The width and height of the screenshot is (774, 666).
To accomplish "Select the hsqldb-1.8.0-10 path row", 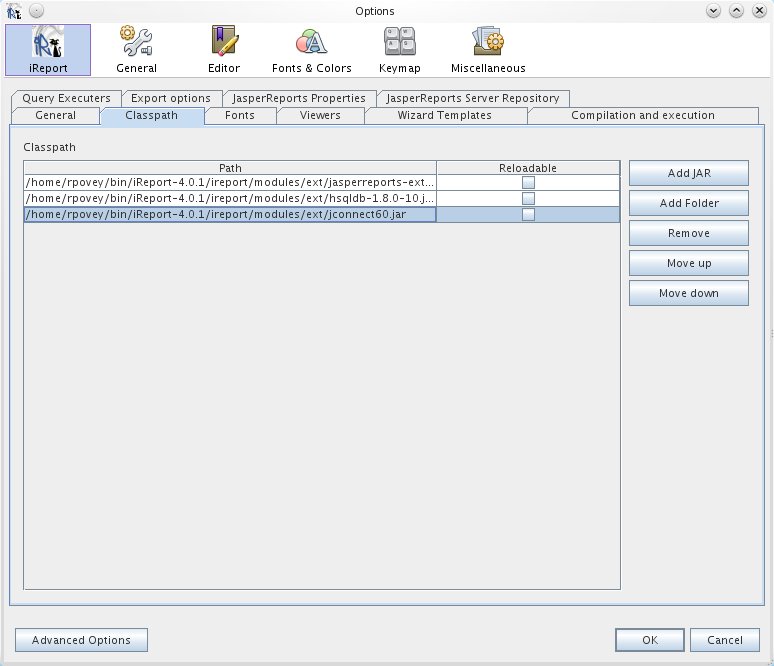I will coord(230,198).
